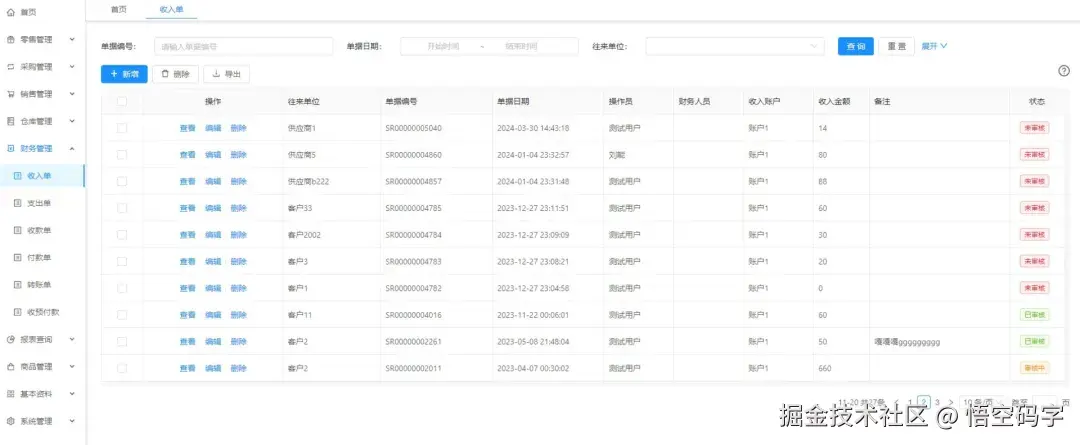Click the 仓库管理 warehouse icon

(10, 121)
